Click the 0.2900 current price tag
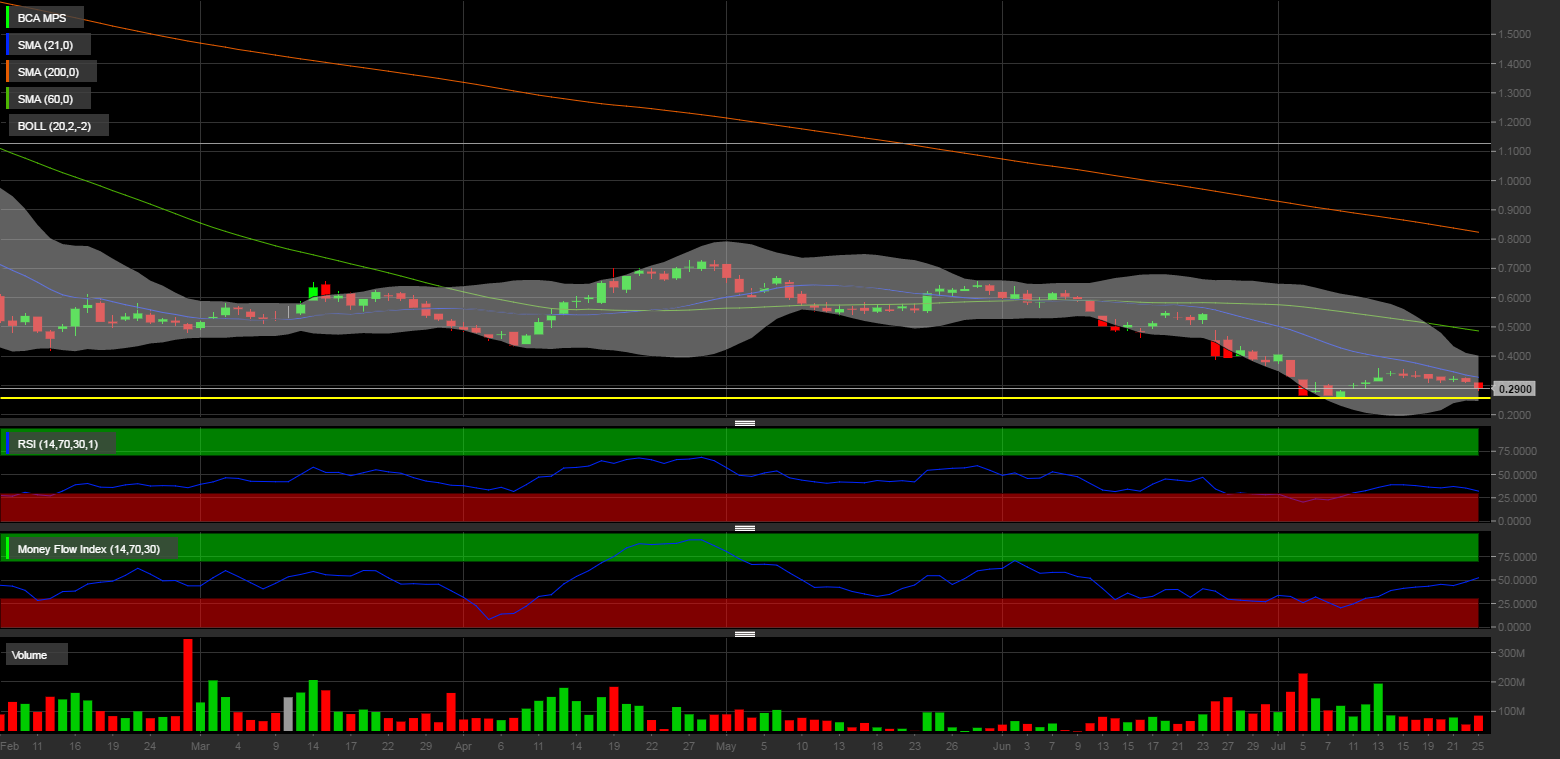This screenshot has height=759, width=1560. pos(1515,389)
